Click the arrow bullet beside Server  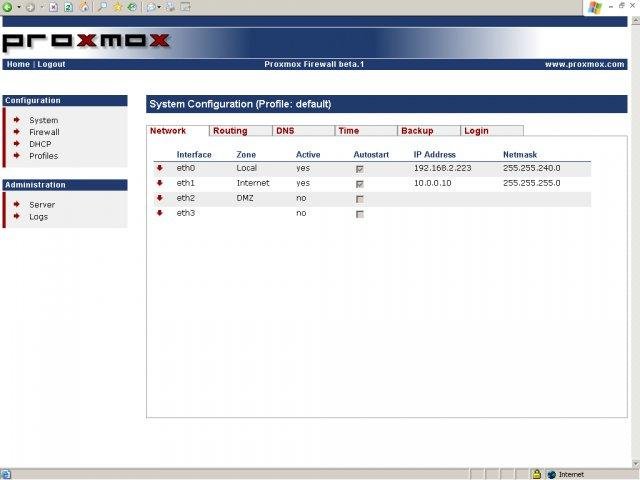click(17, 204)
